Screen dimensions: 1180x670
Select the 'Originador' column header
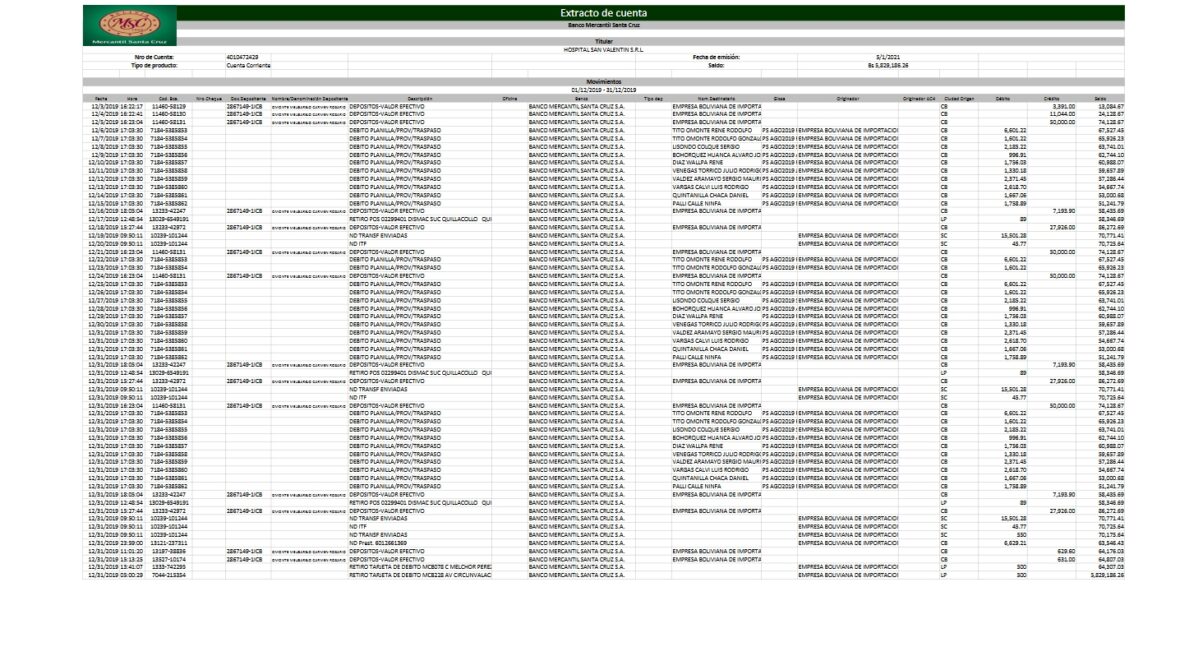847,99
